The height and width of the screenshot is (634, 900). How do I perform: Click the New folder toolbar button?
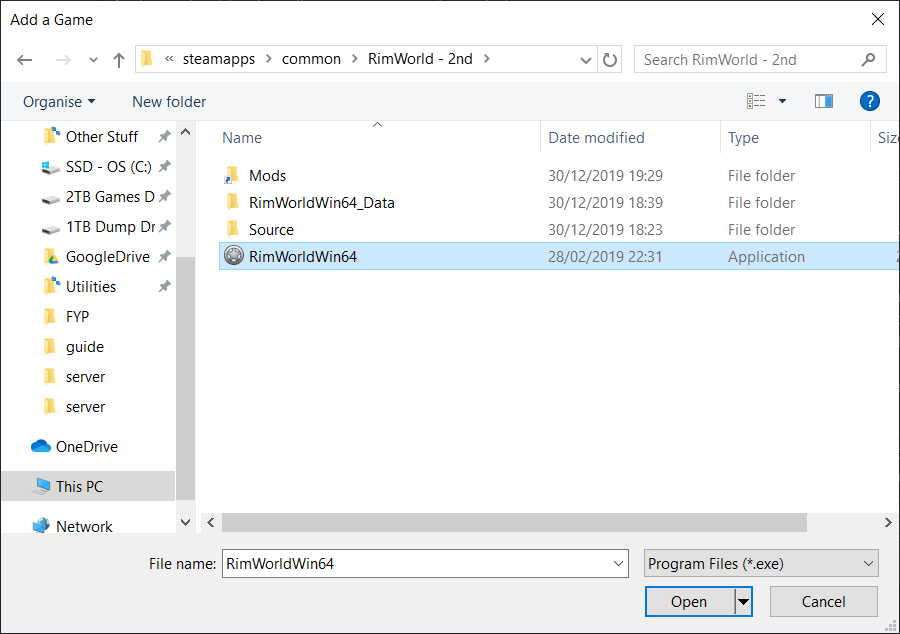pyautogui.click(x=169, y=101)
